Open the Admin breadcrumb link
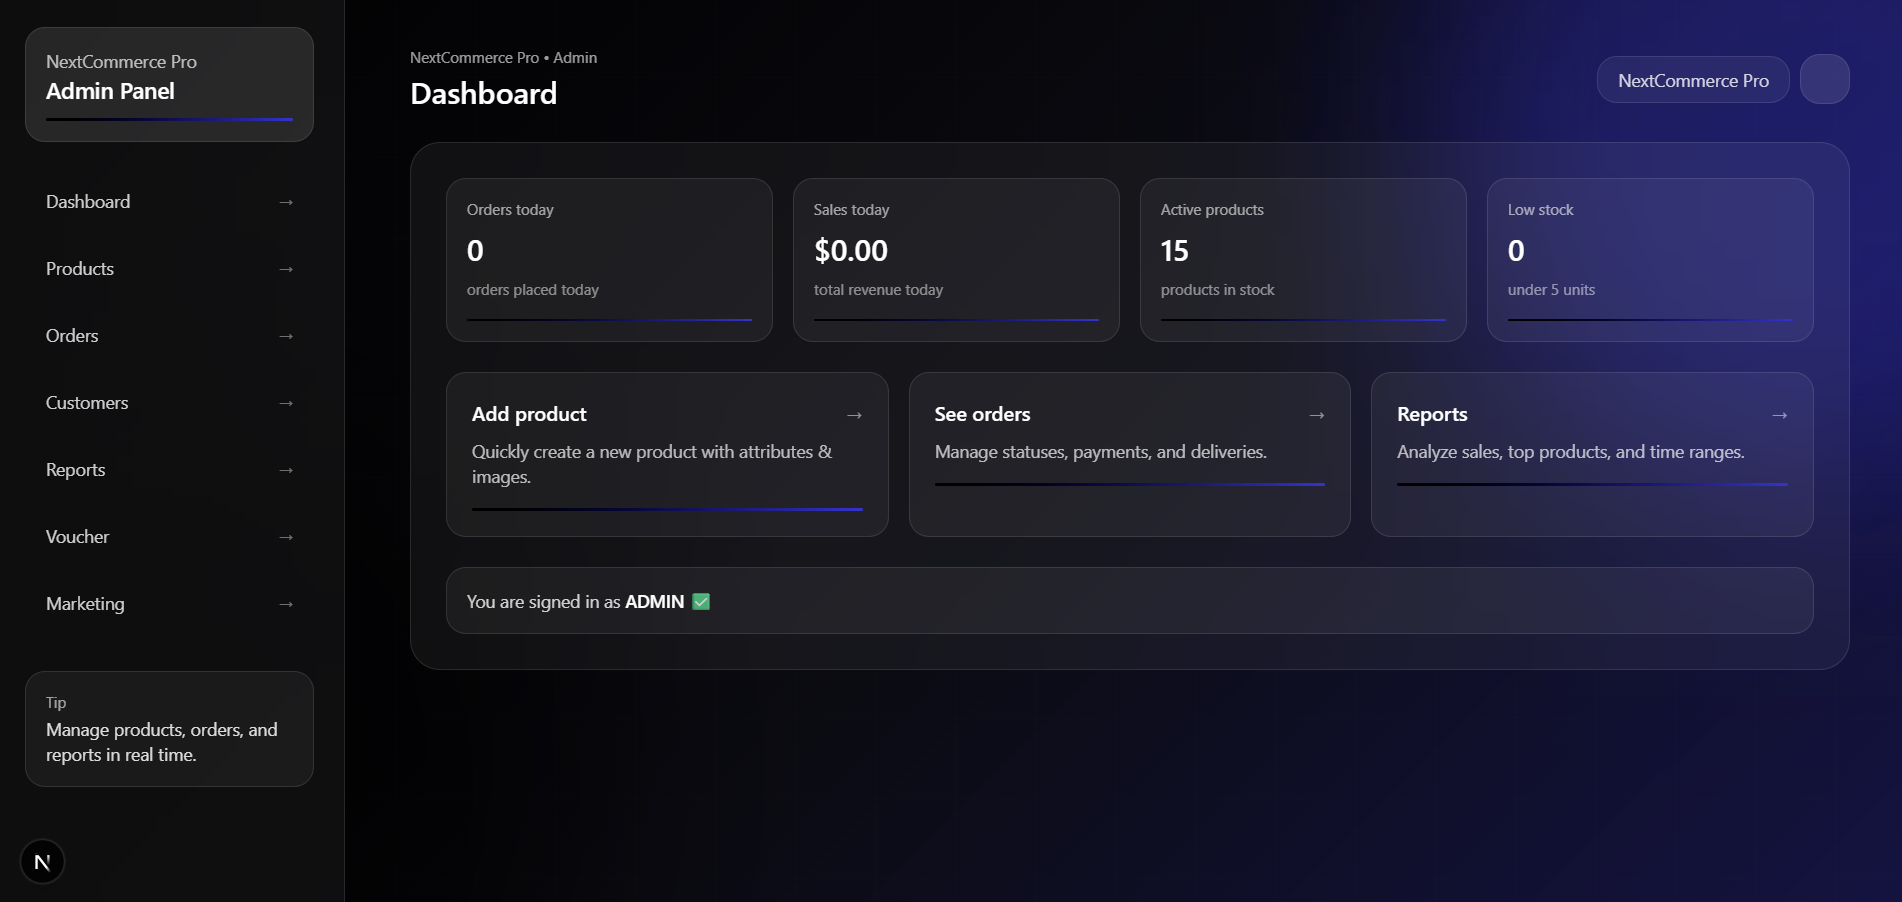The image size is (1902, 902). click(x=575, y=57)
